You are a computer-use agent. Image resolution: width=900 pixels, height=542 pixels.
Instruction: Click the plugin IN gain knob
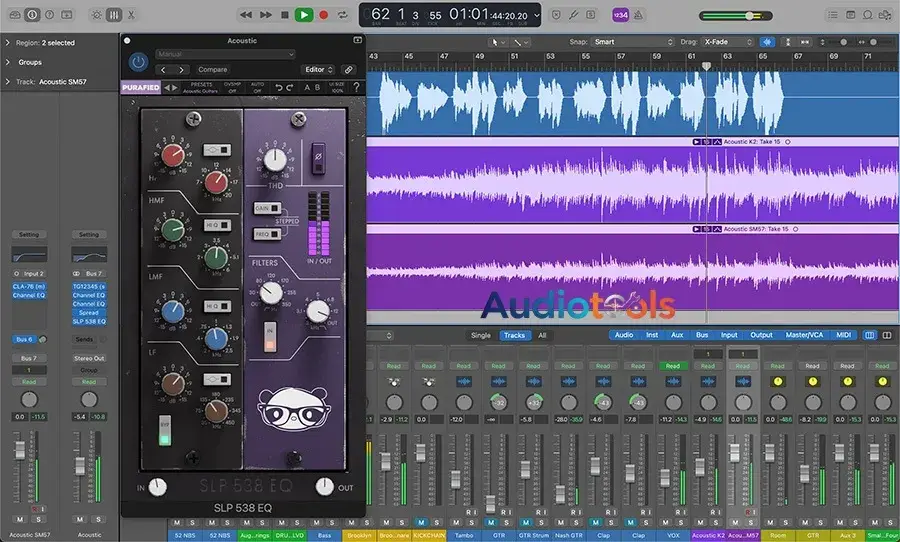point(157,487)
